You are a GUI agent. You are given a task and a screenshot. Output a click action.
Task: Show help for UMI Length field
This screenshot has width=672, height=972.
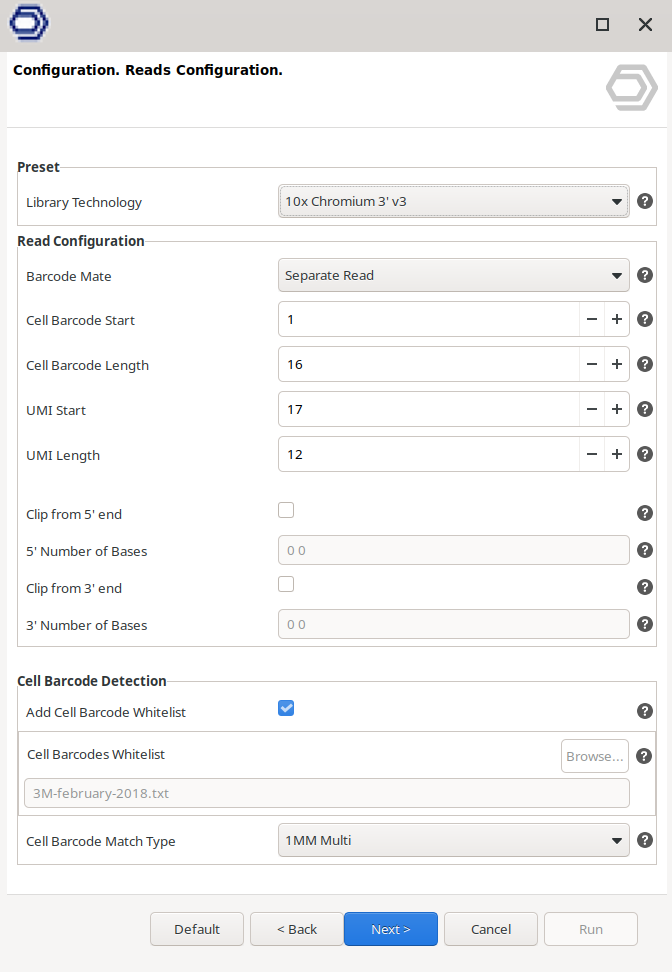pyautogui.click(x=645, y=455)
